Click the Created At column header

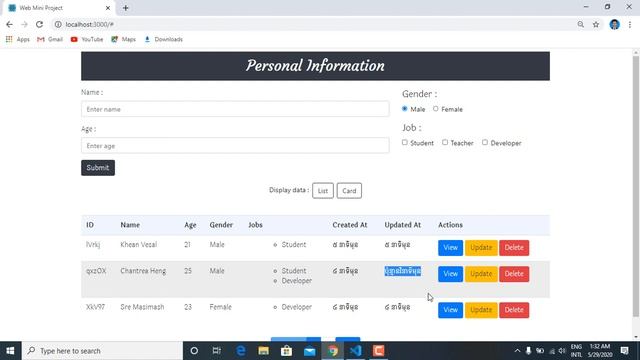350,225
